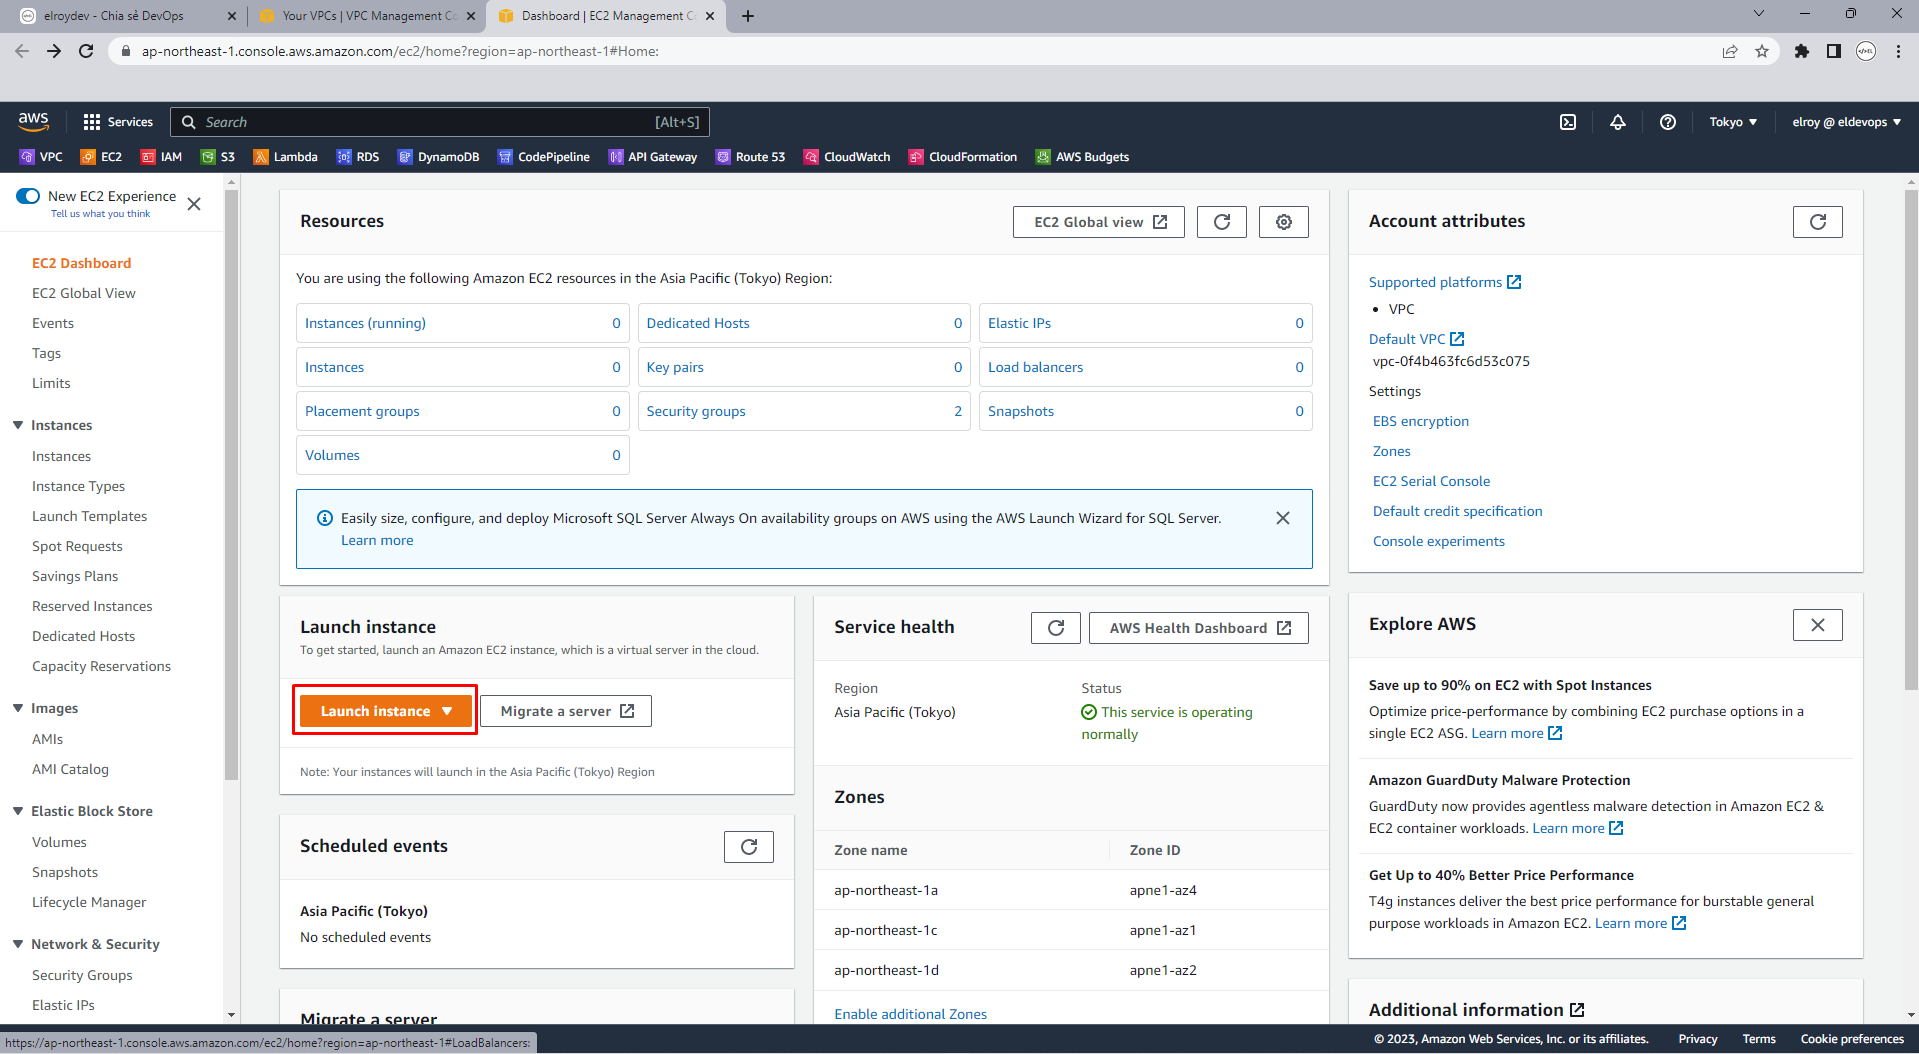This screenshot has height=1054, width=1919.
Task: Close the New EC2 Experience notice
Action: pyautogui.click(x=194, y=204)
